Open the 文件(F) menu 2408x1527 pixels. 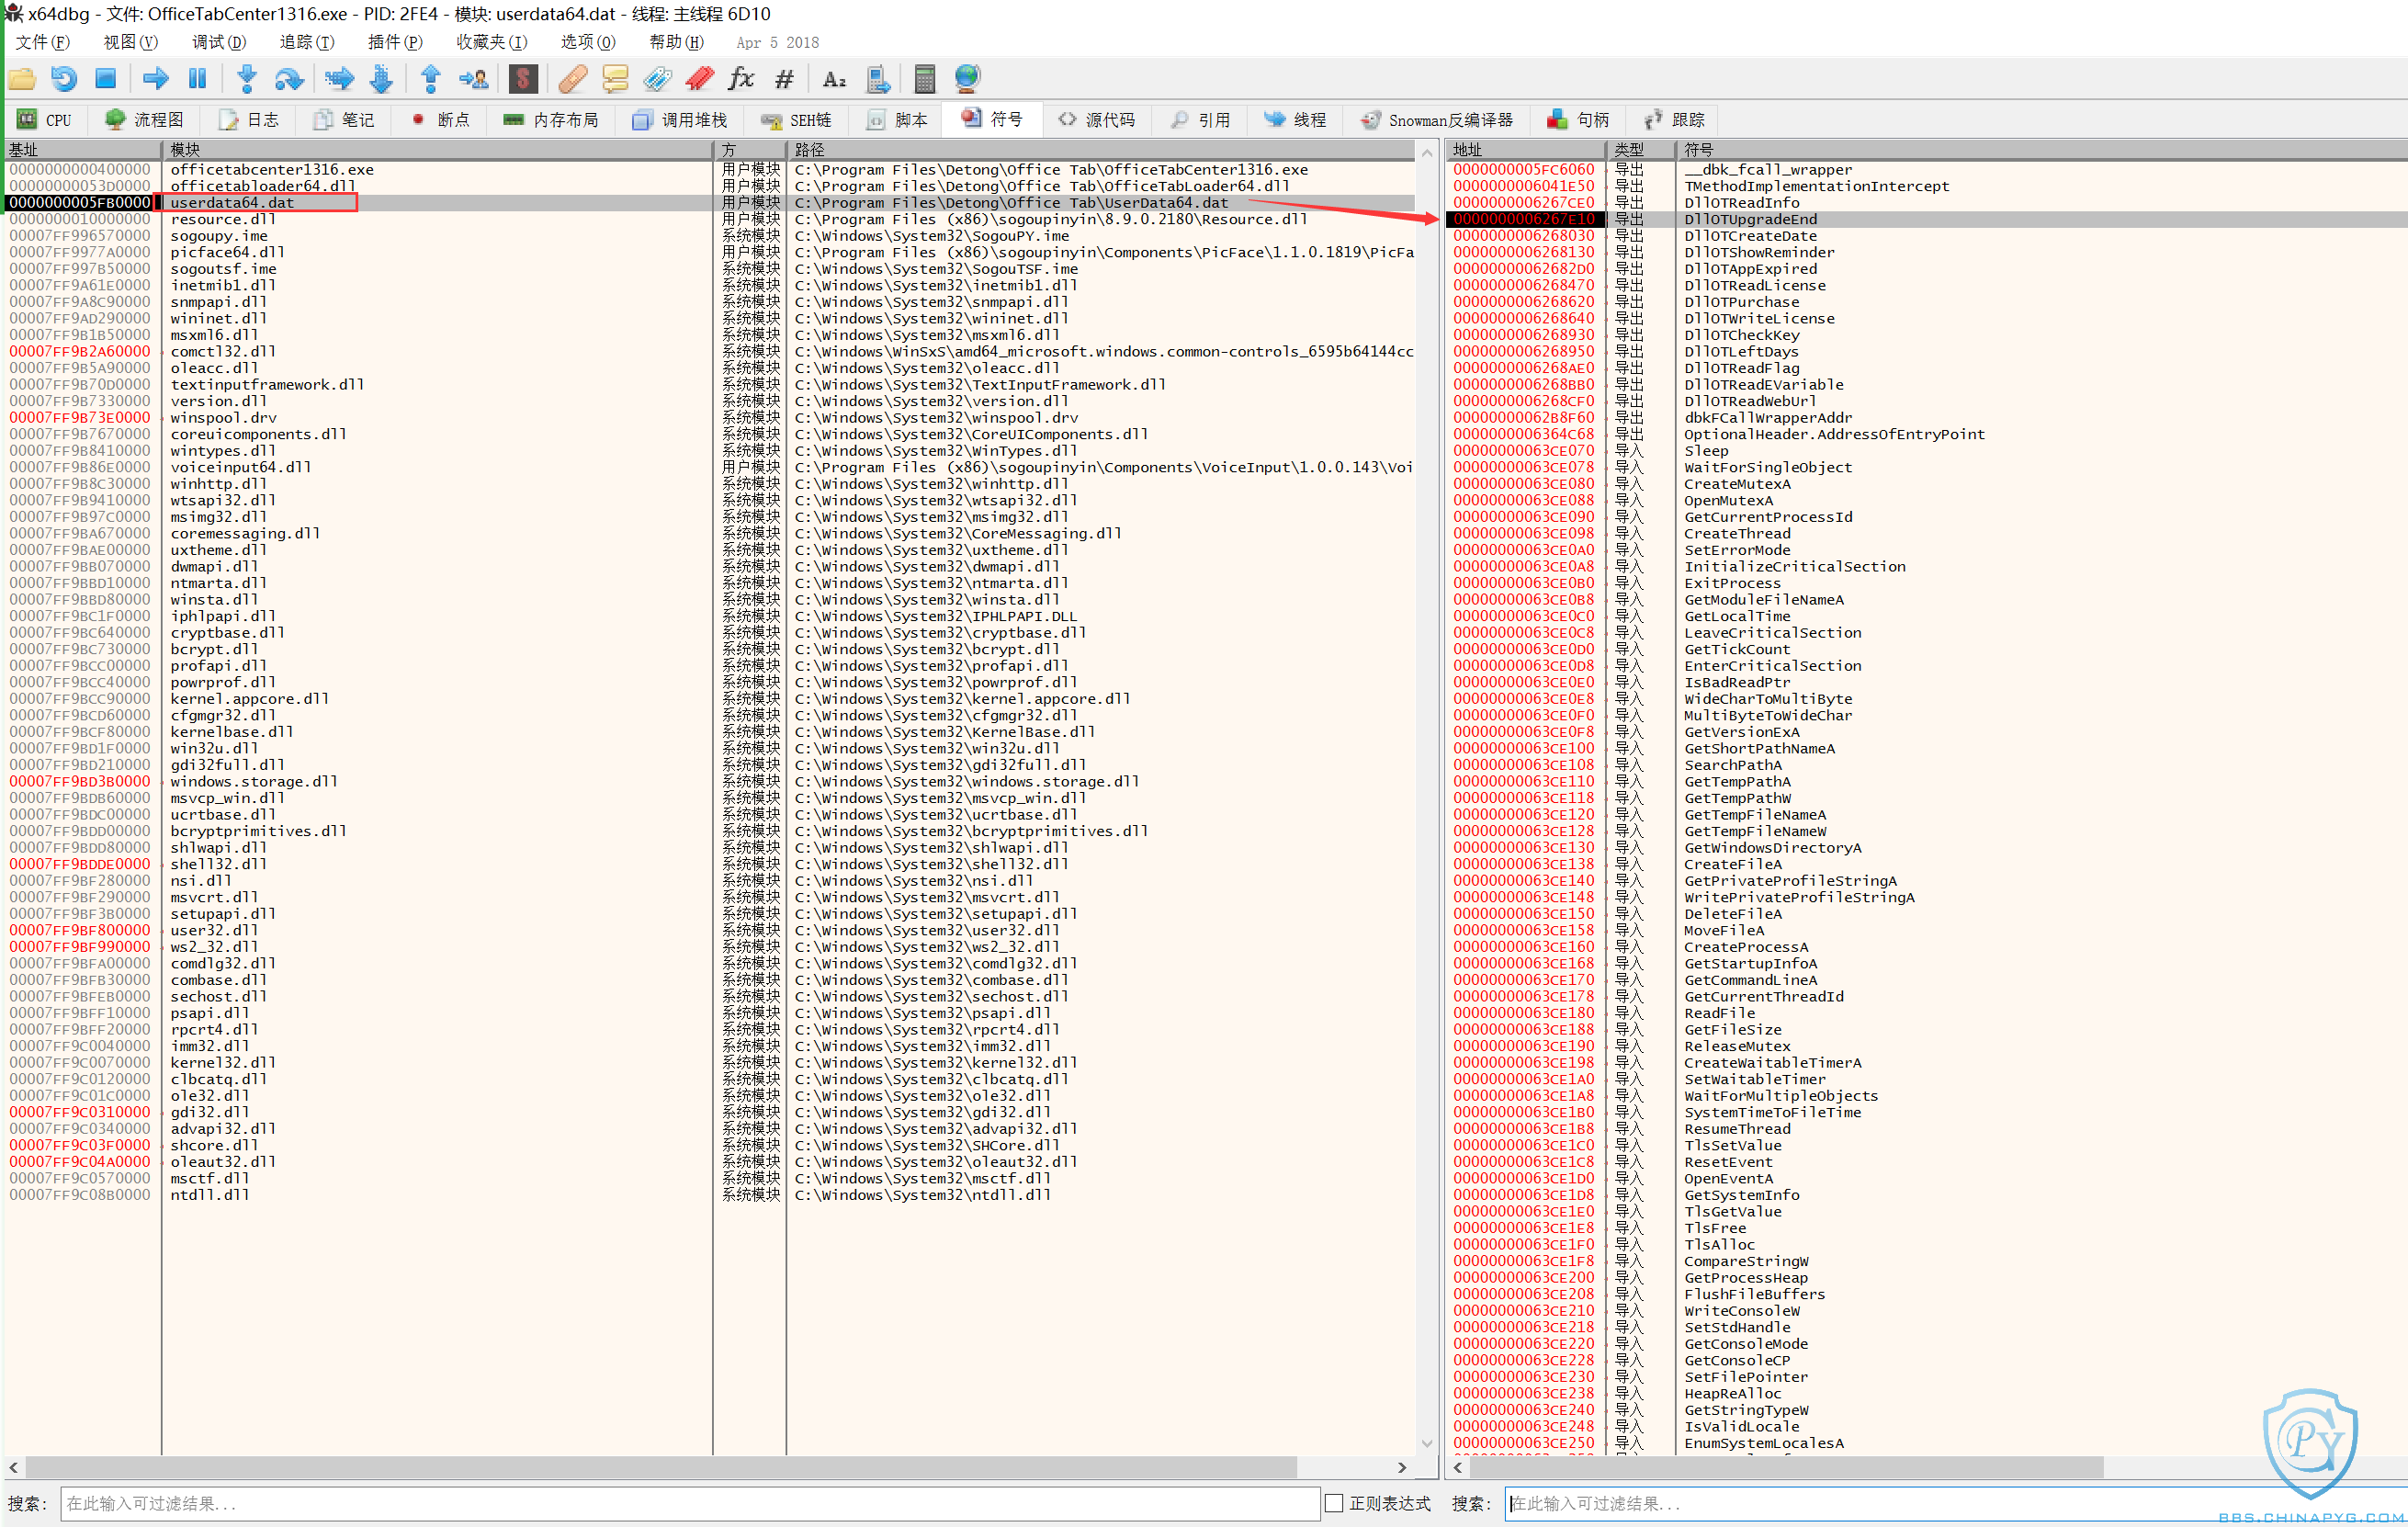pyautogui.click(x=42, y=42)
